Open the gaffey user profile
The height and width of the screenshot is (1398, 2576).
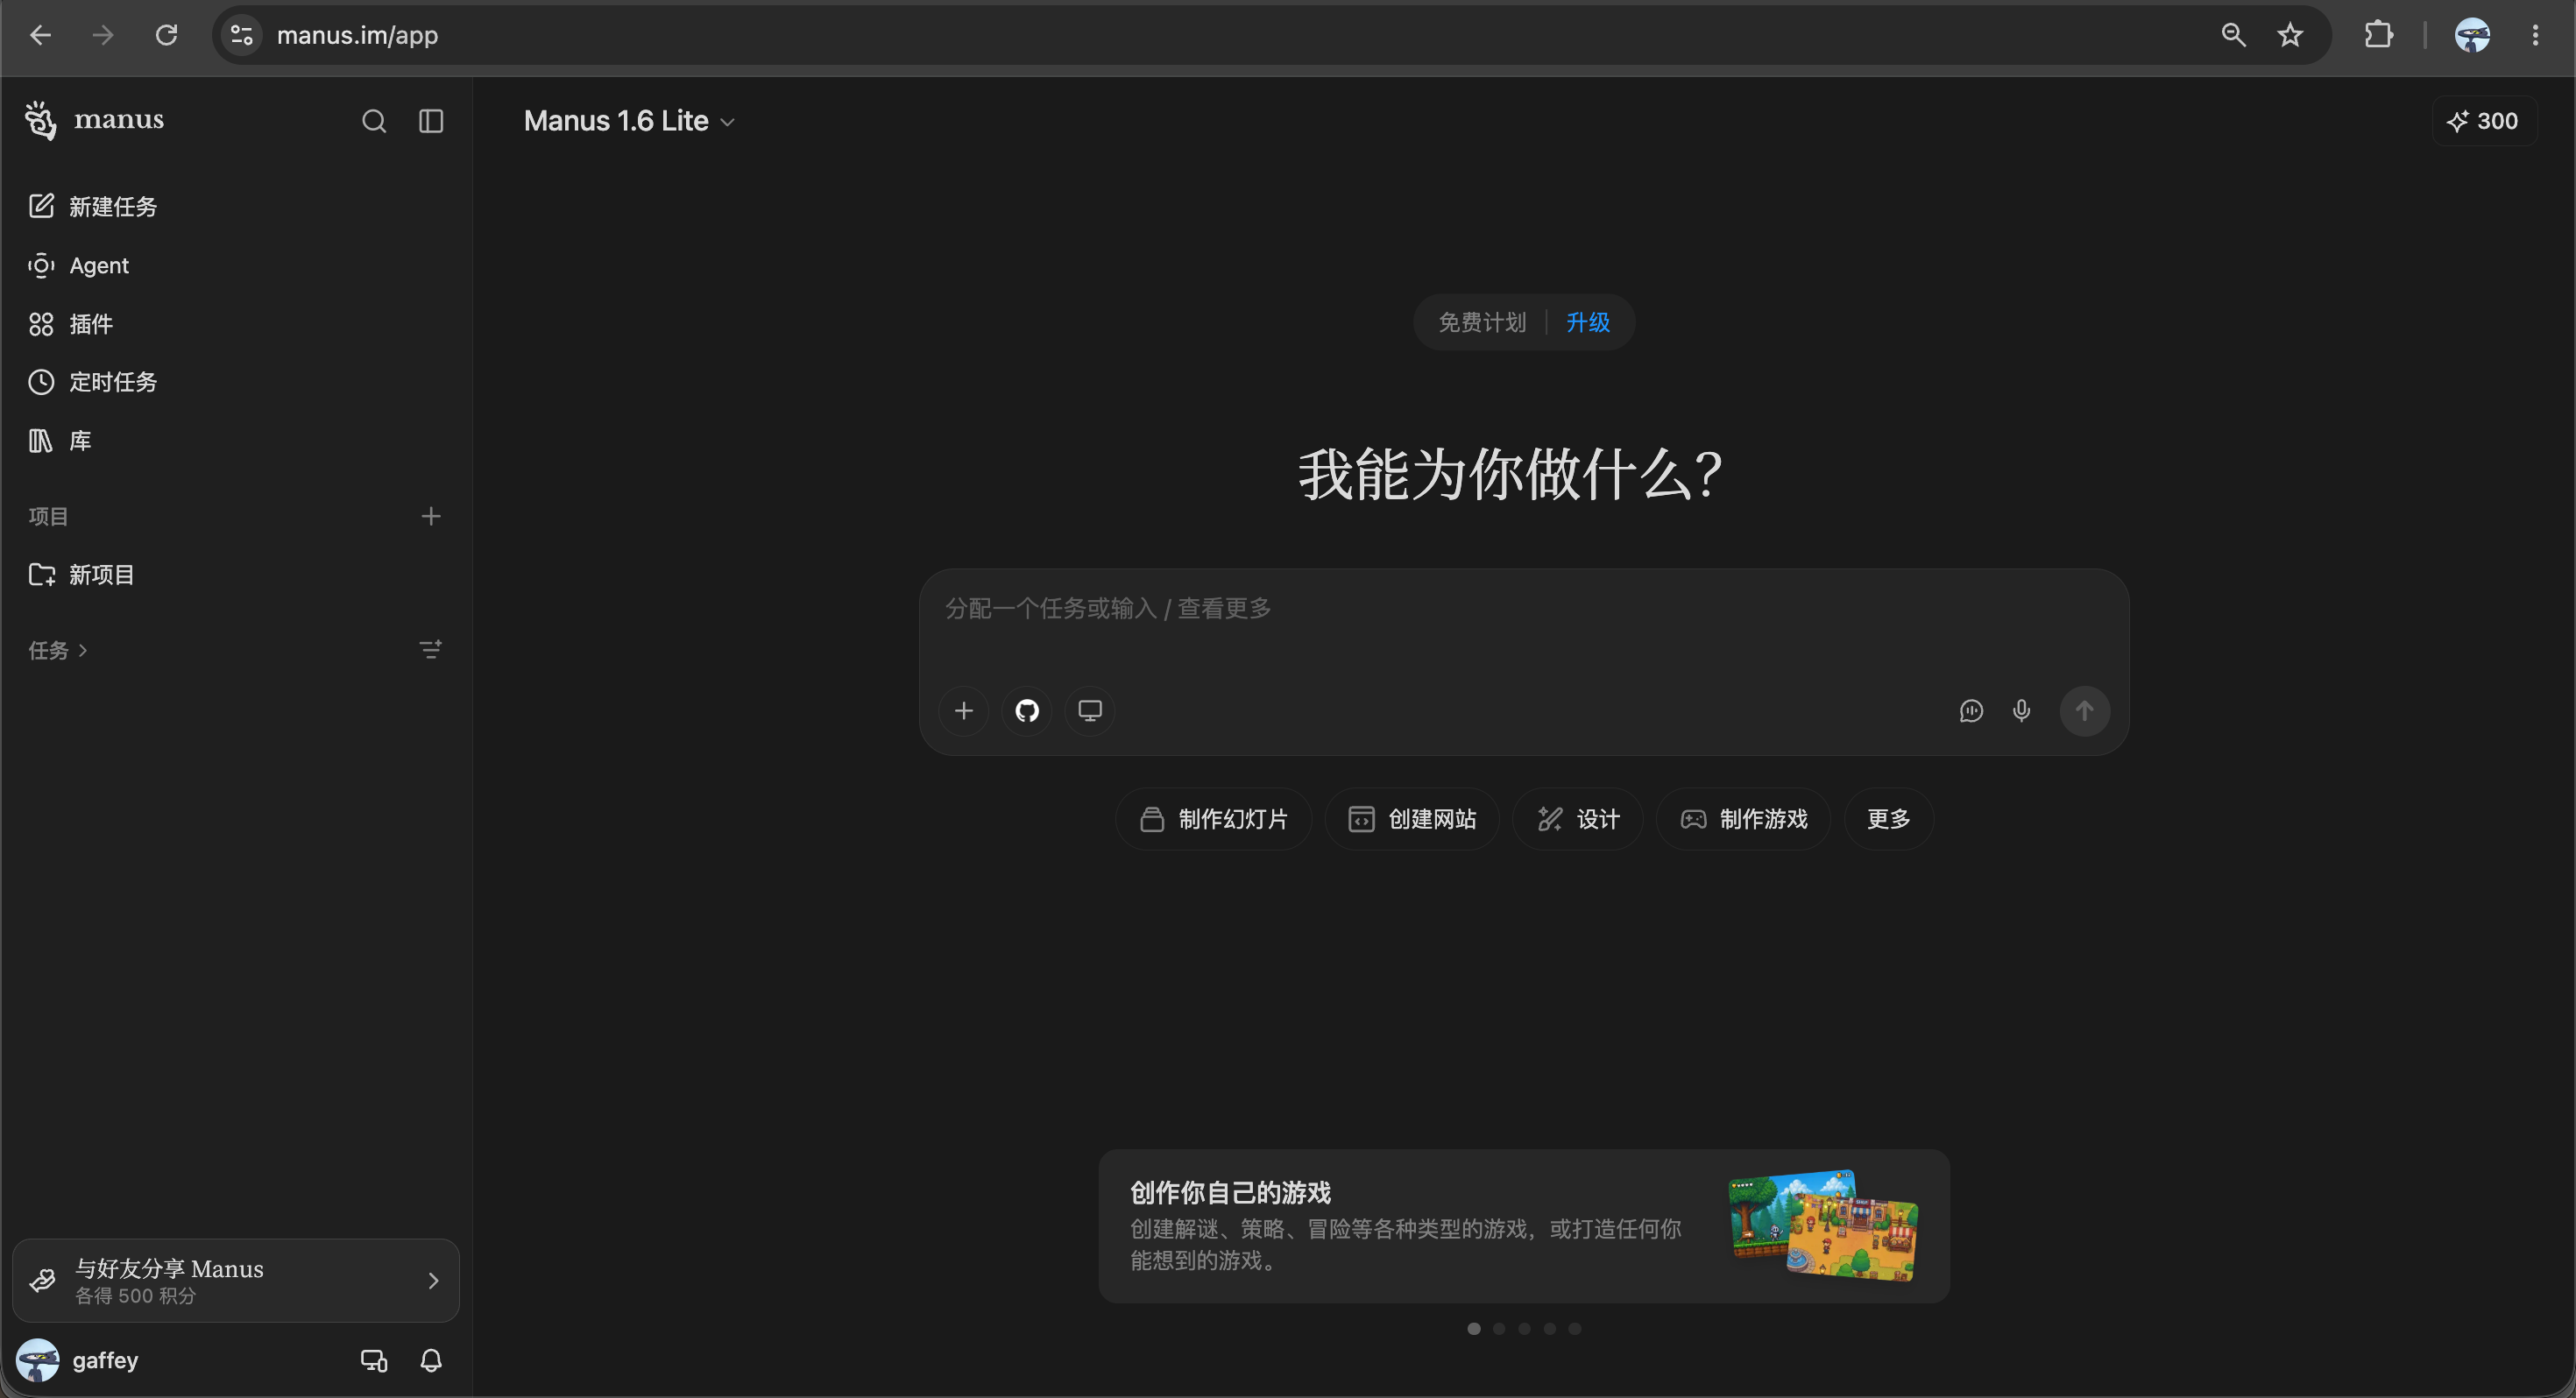[x=78, y=1361]
